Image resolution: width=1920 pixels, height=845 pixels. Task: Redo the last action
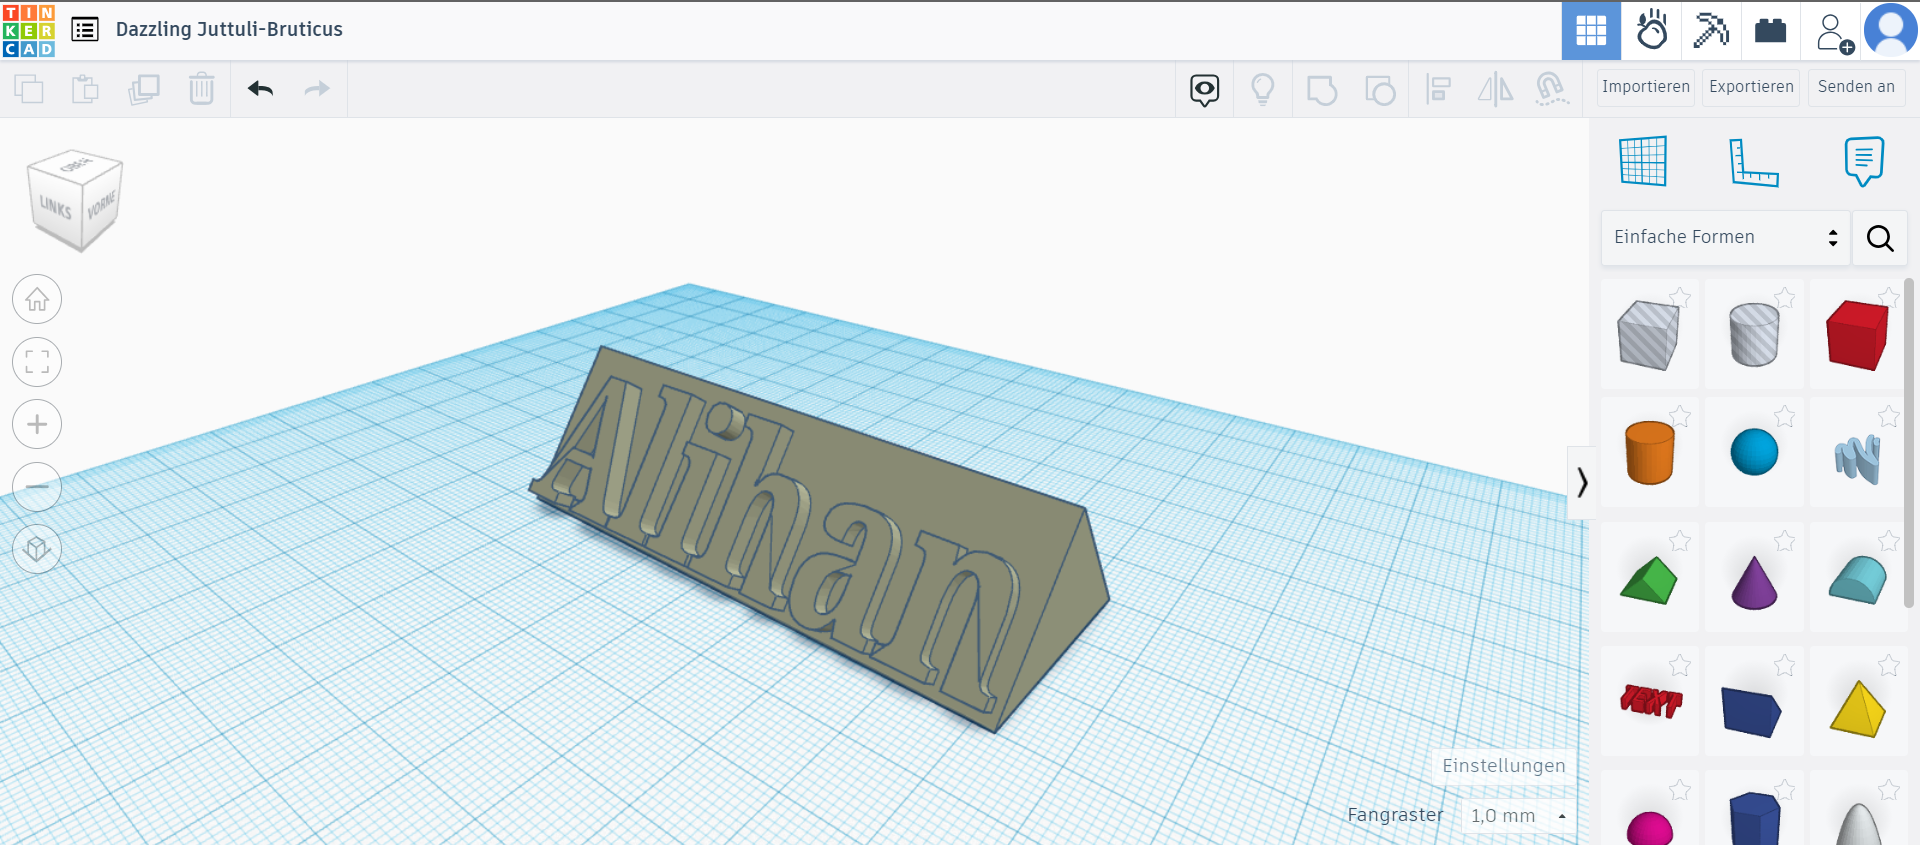pos(317,89)
